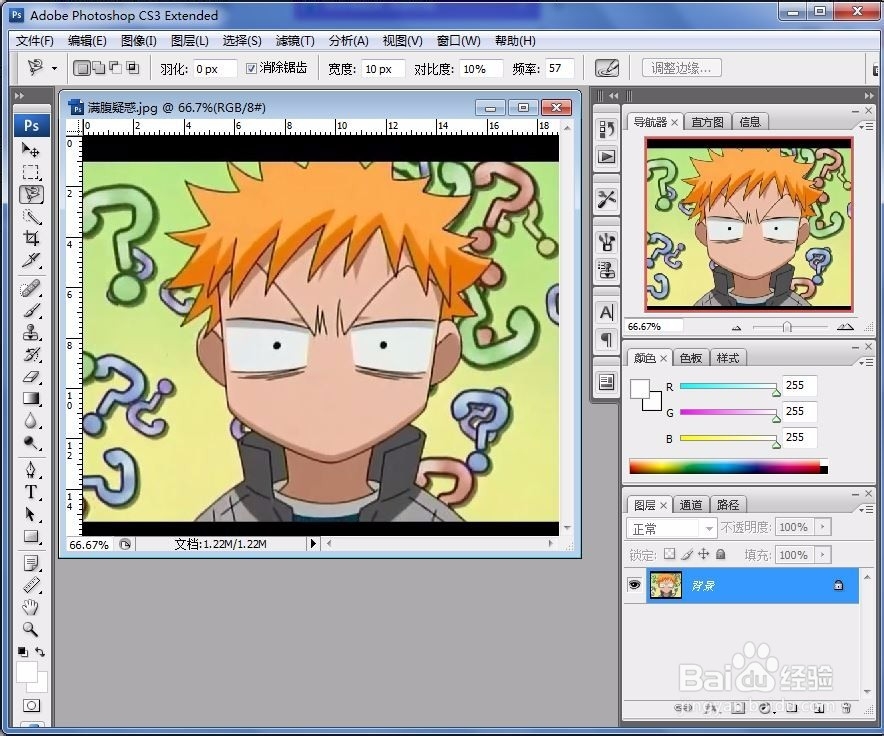Image resolution: width=884 pixels, height=736 pixels.
Task: Select the Path Selection tool
Action: [x=31, y=514]
